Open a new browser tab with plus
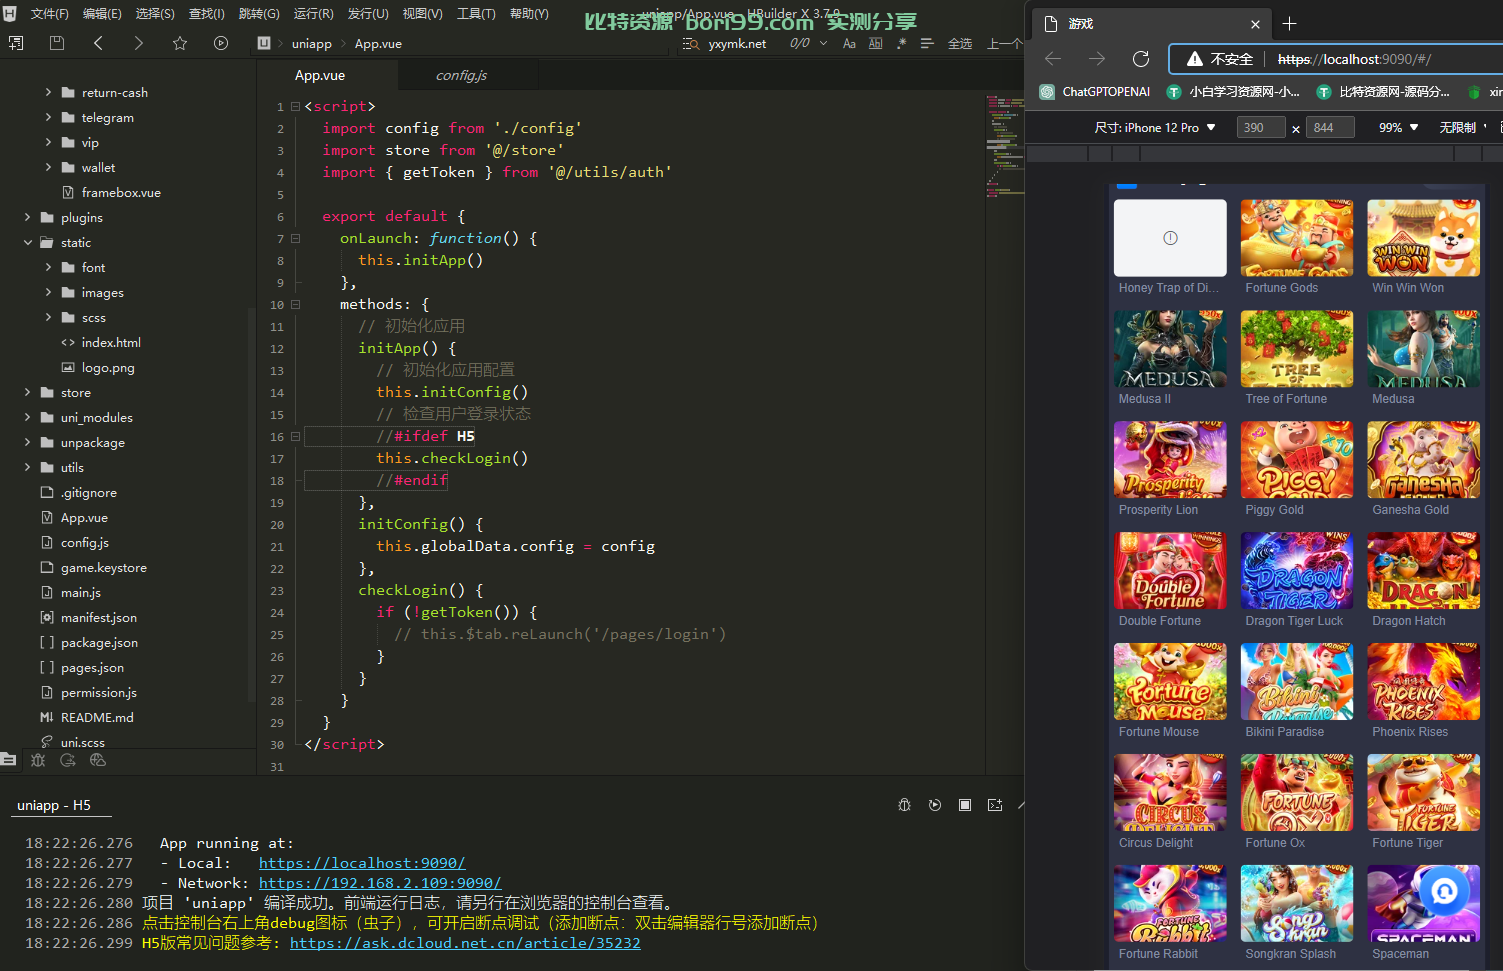Viewport: 1503px width, 971px height. [1290, 24]
